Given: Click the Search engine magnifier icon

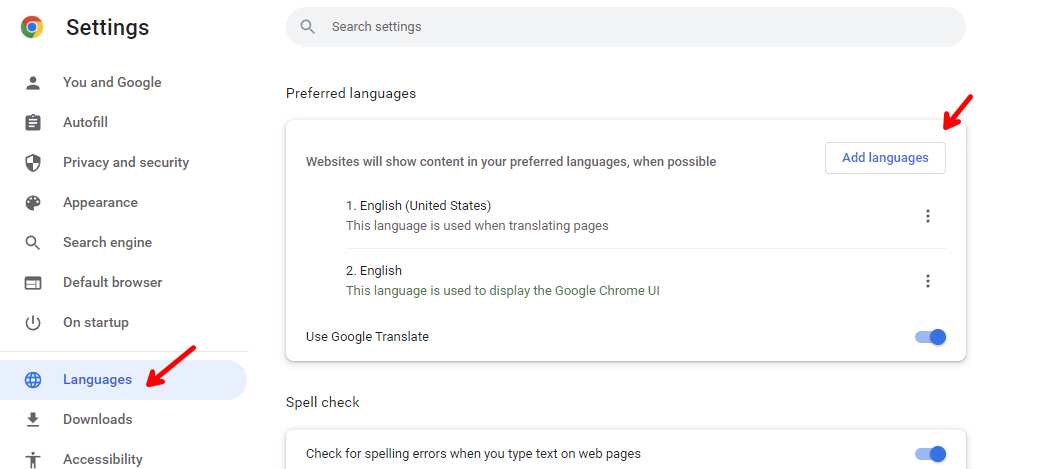Looking at the screenshot, I should click(x=33, y=243).
